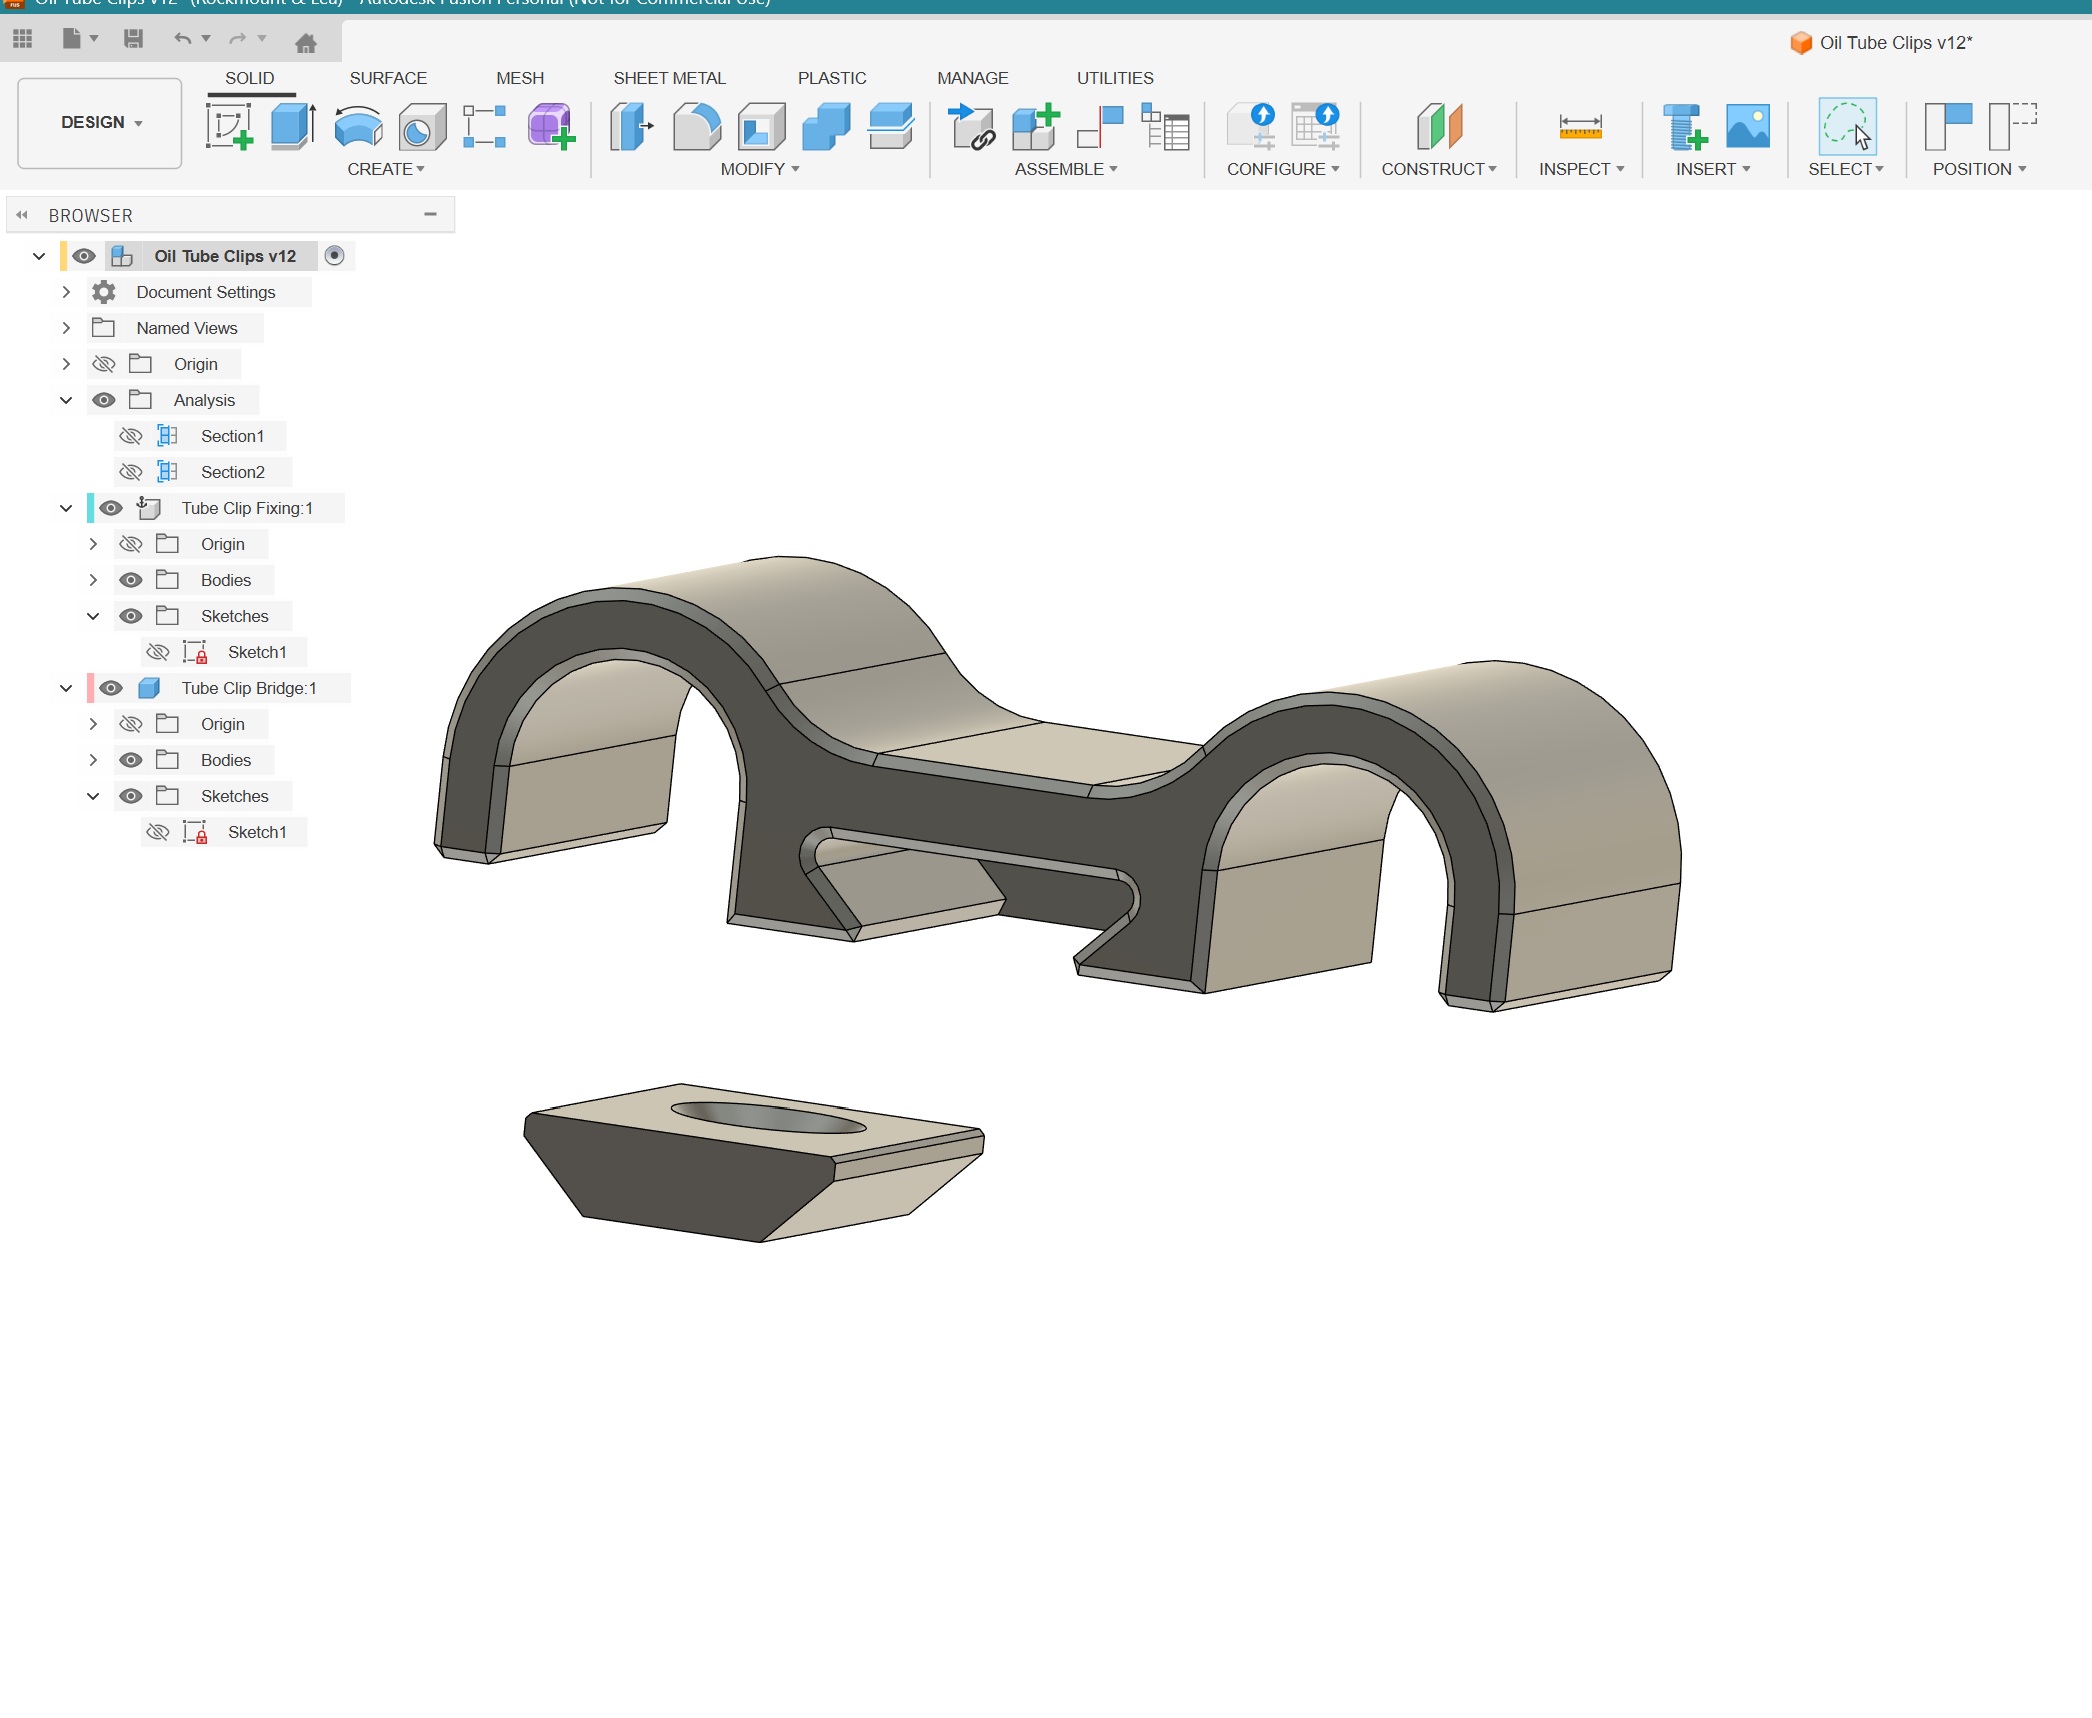Open the CONSTRUCT menu label
This screenshot has height=1718, width=2092.
tap(1439, 169)
